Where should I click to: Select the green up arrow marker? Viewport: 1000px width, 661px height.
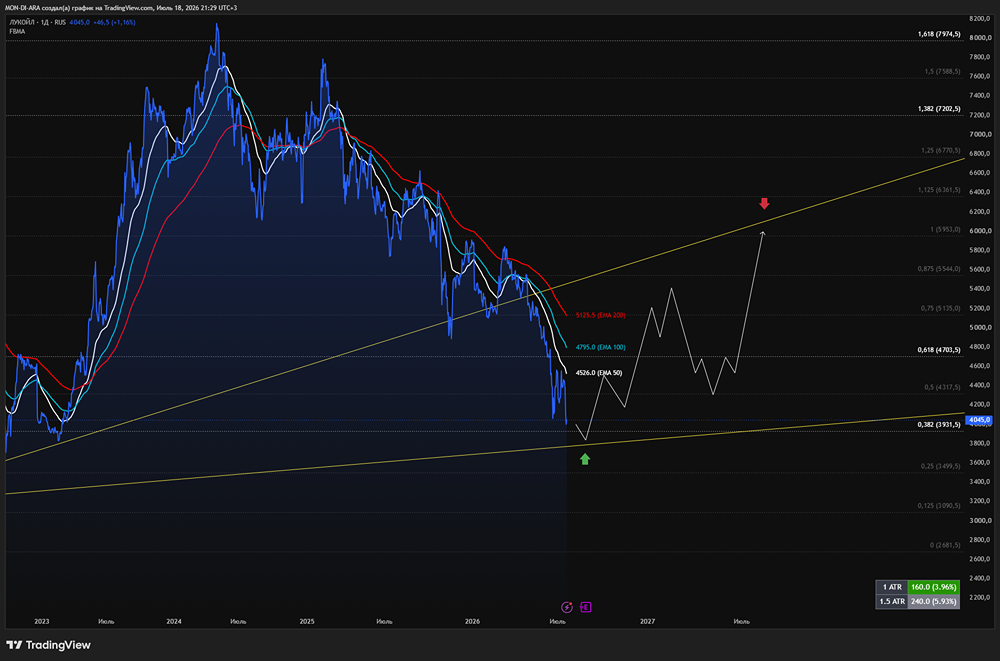point(585,458)
